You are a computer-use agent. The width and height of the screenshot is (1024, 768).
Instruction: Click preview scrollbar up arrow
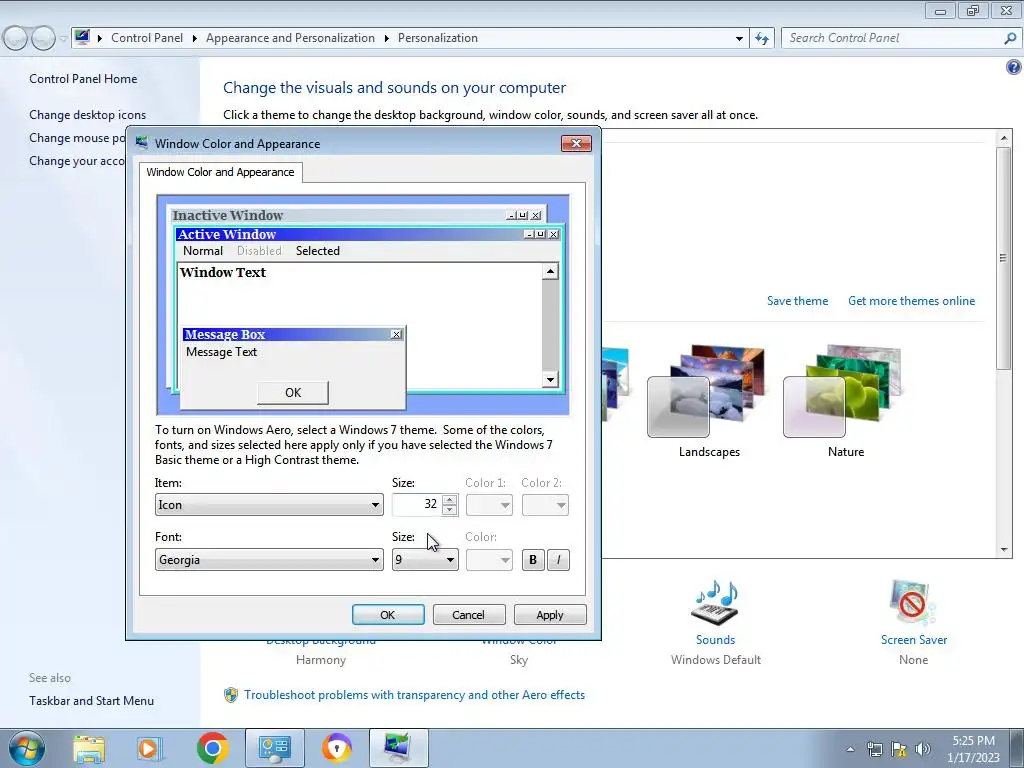pyautogui.click(x=551, y=272)
